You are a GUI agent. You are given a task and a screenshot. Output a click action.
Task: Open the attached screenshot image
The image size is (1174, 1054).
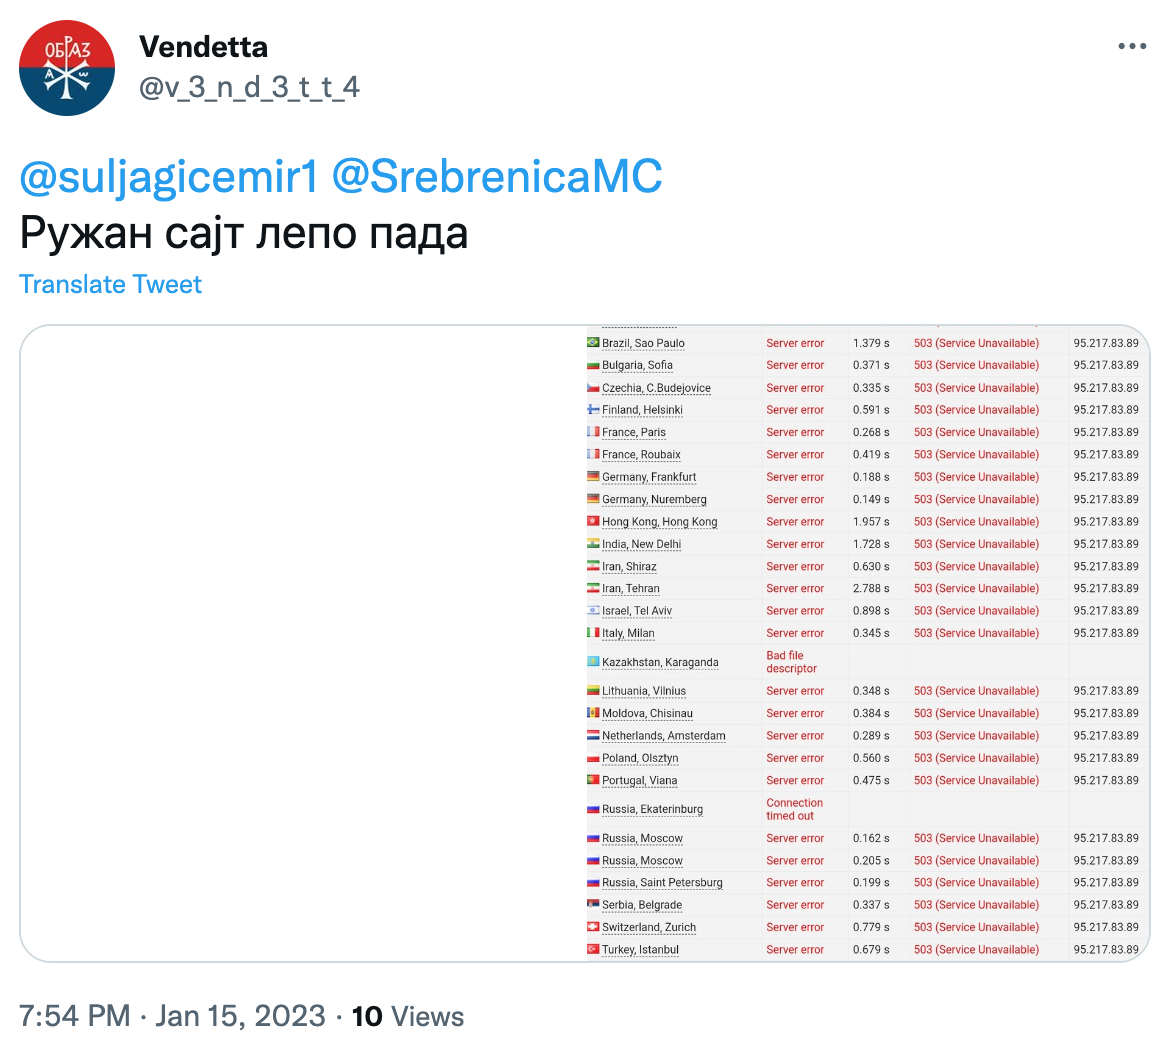click(x=585, y=644)
